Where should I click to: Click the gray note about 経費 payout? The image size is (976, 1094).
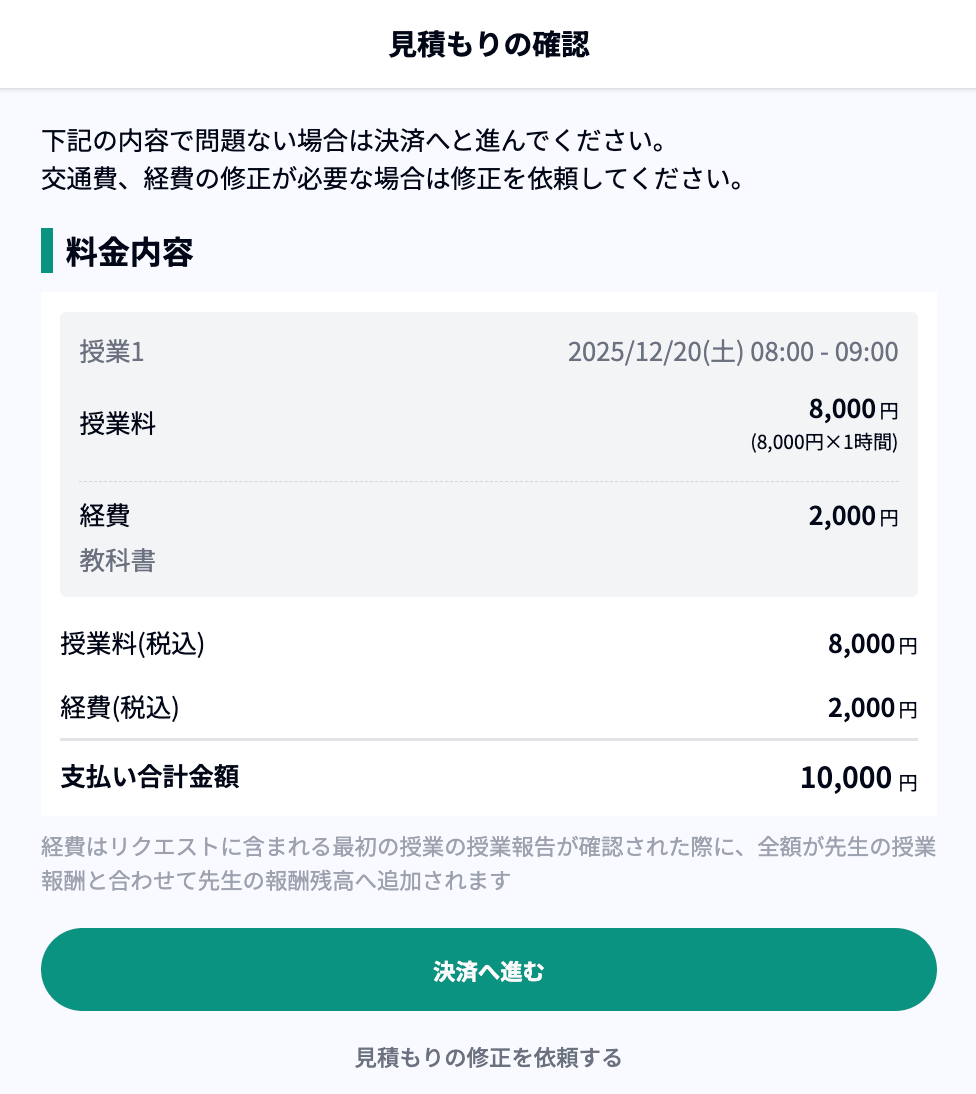488,864
